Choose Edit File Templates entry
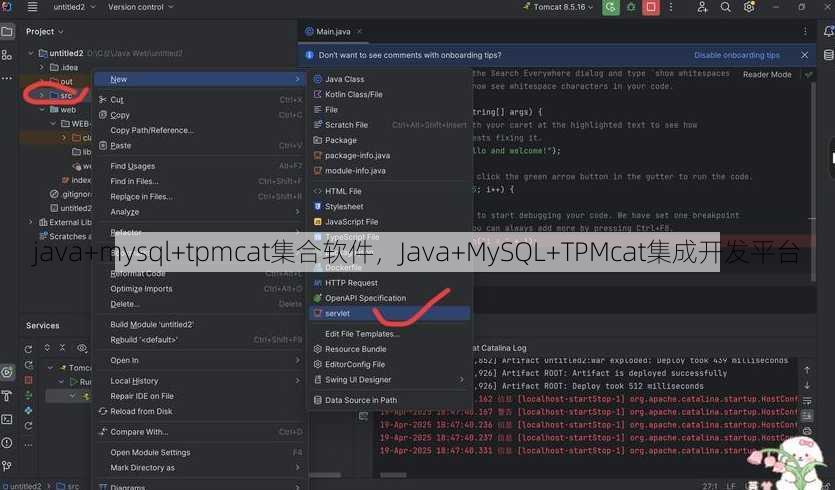 coord(389,334)
